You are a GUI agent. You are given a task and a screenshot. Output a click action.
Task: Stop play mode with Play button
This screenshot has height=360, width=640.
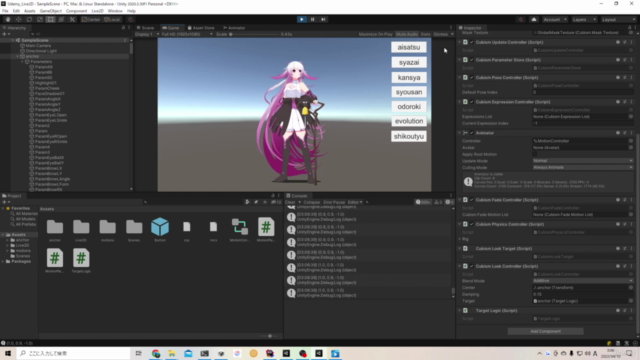click(x=302, y=19)
